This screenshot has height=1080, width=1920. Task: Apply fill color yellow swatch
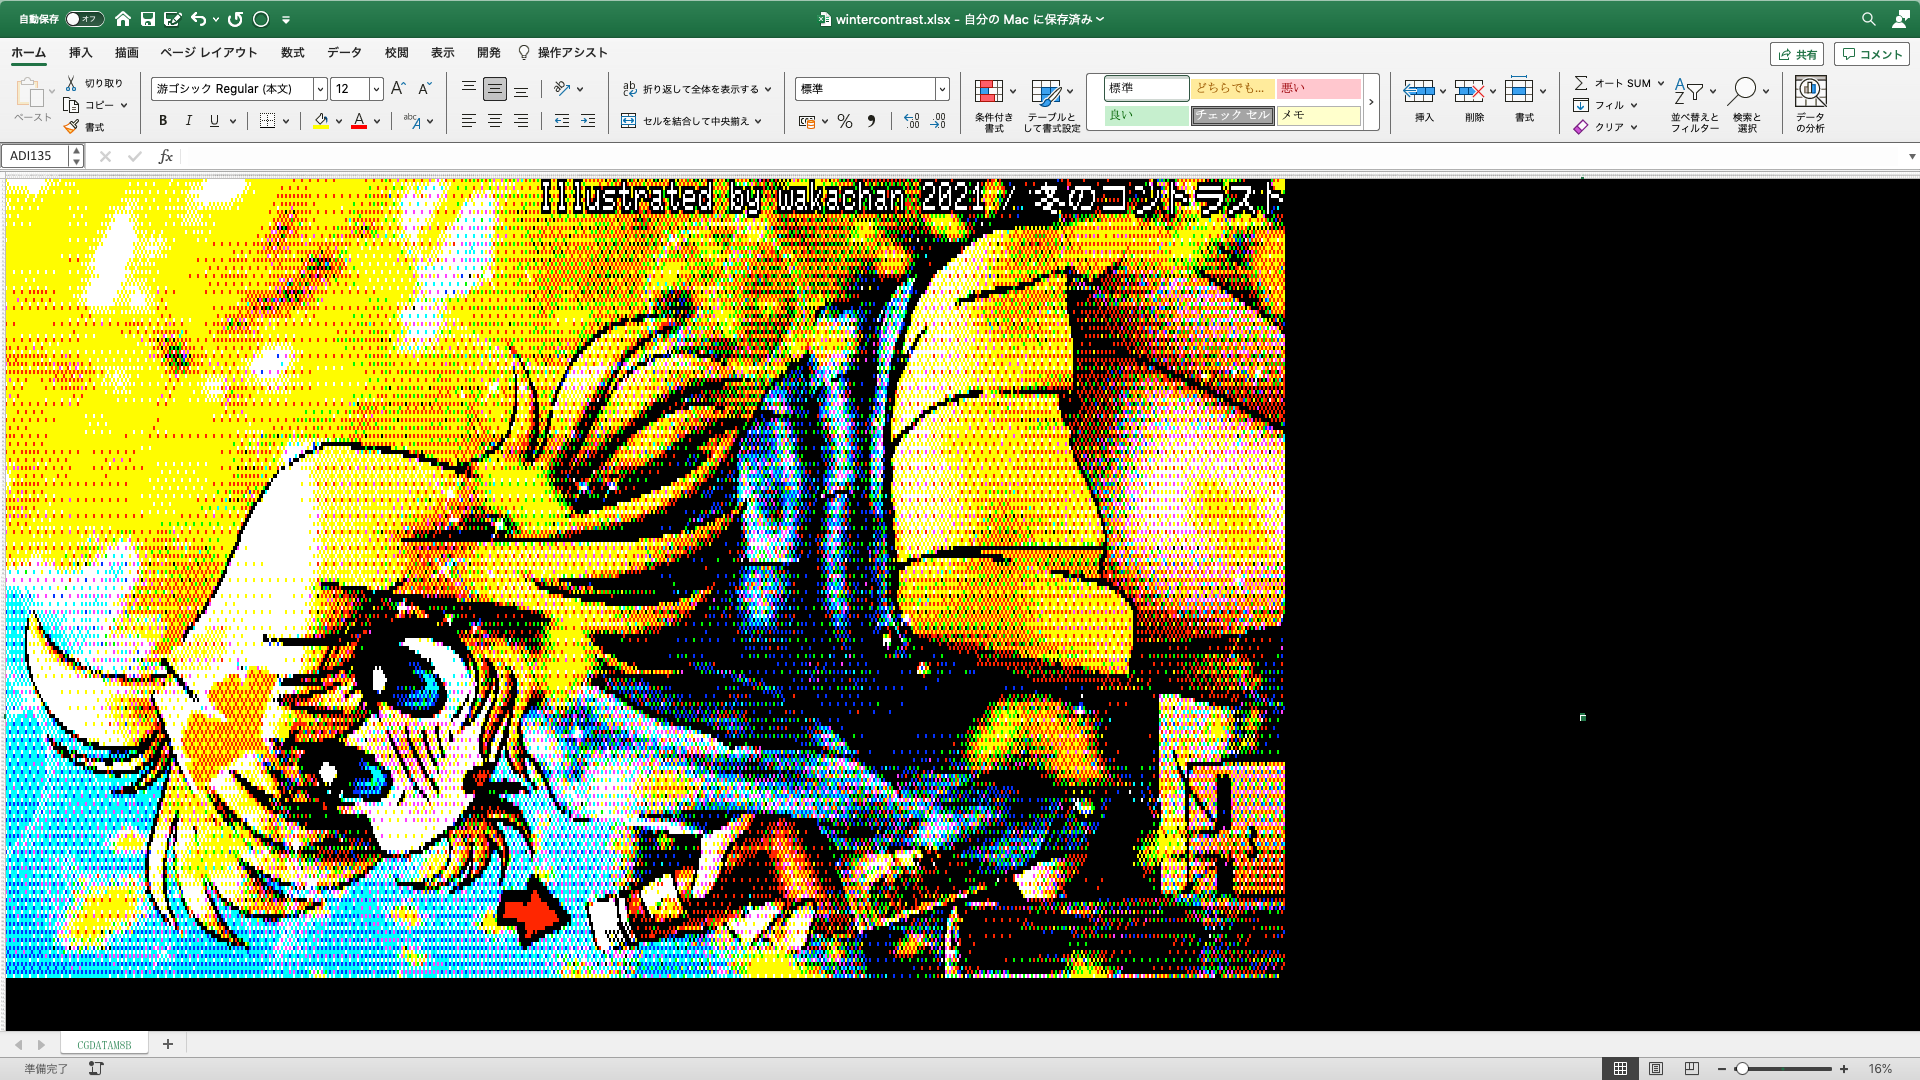tap(321, 121)
